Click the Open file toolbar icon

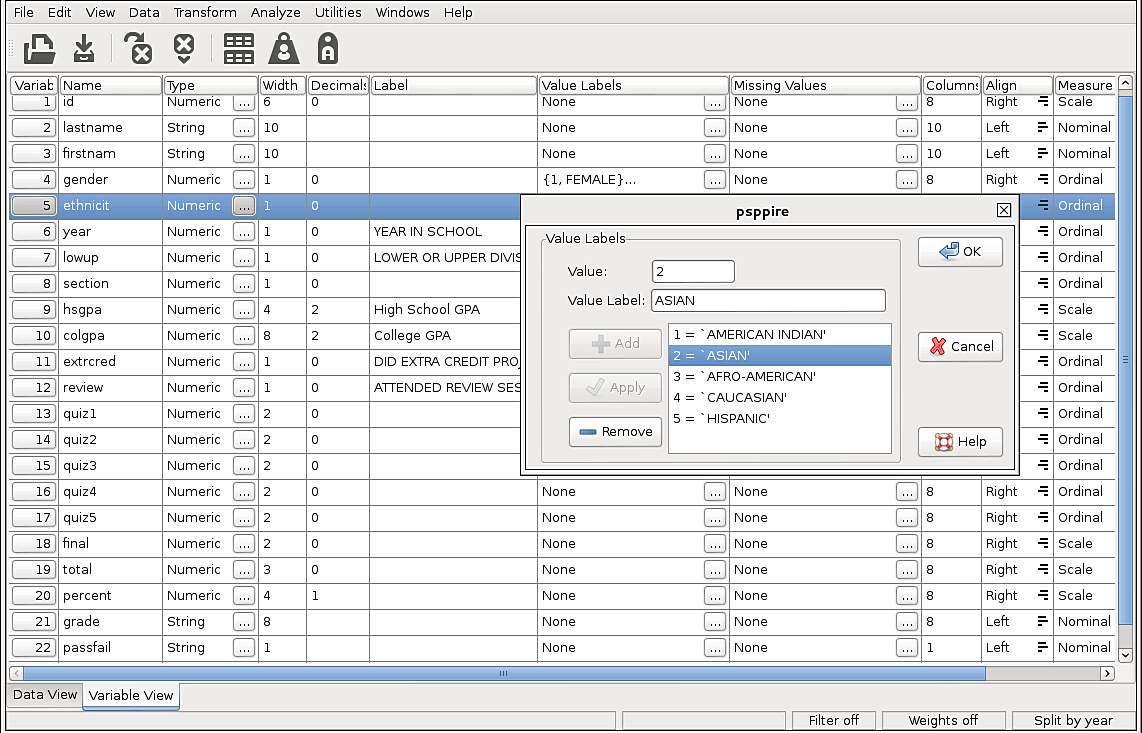(39, 50)
